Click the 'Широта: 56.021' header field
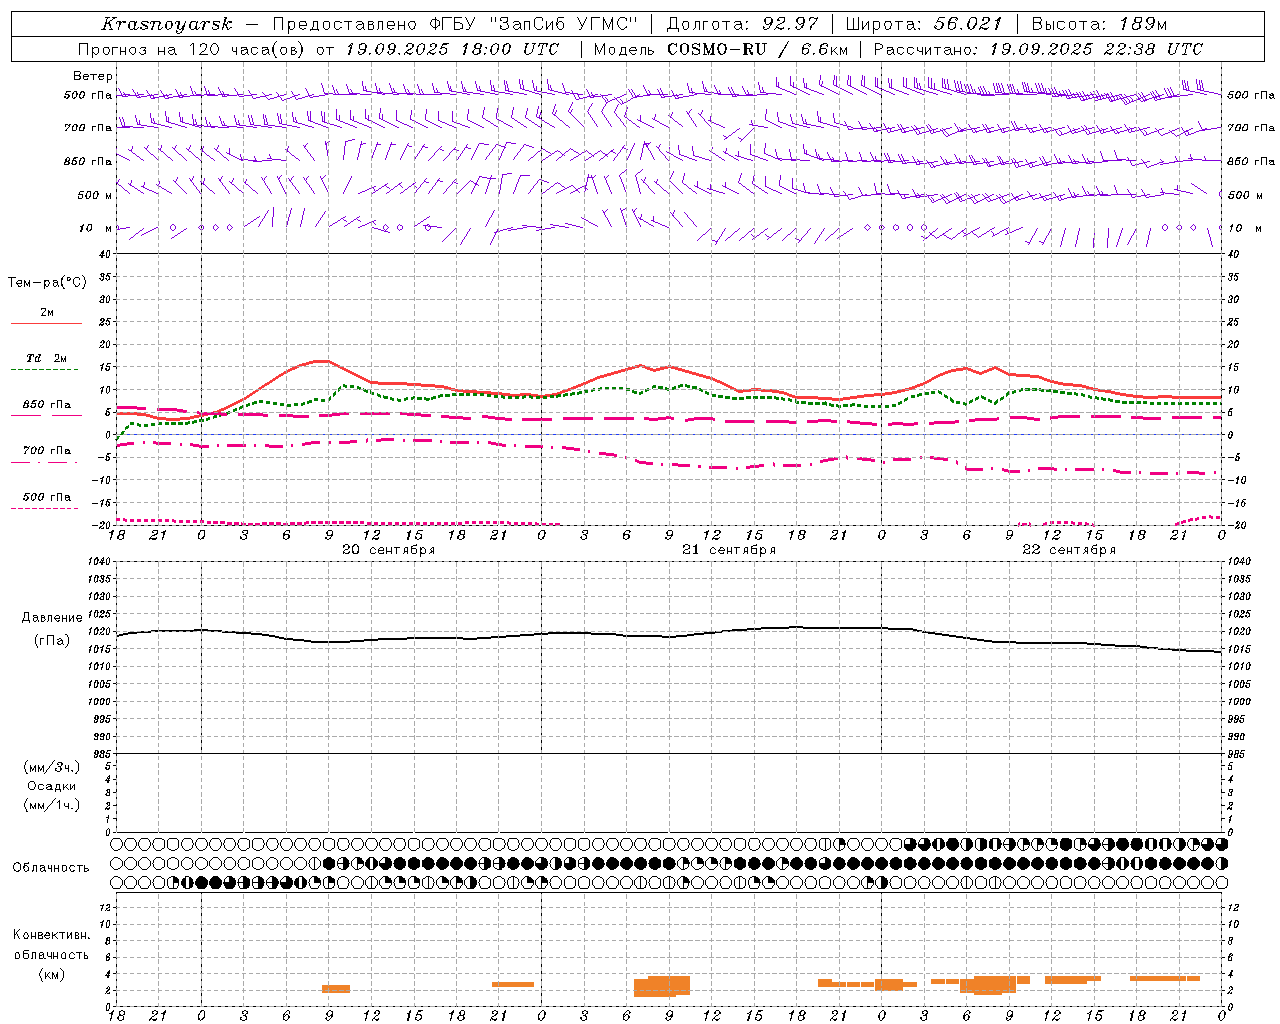This screenshot has width=1280, height=1024. 924,24
